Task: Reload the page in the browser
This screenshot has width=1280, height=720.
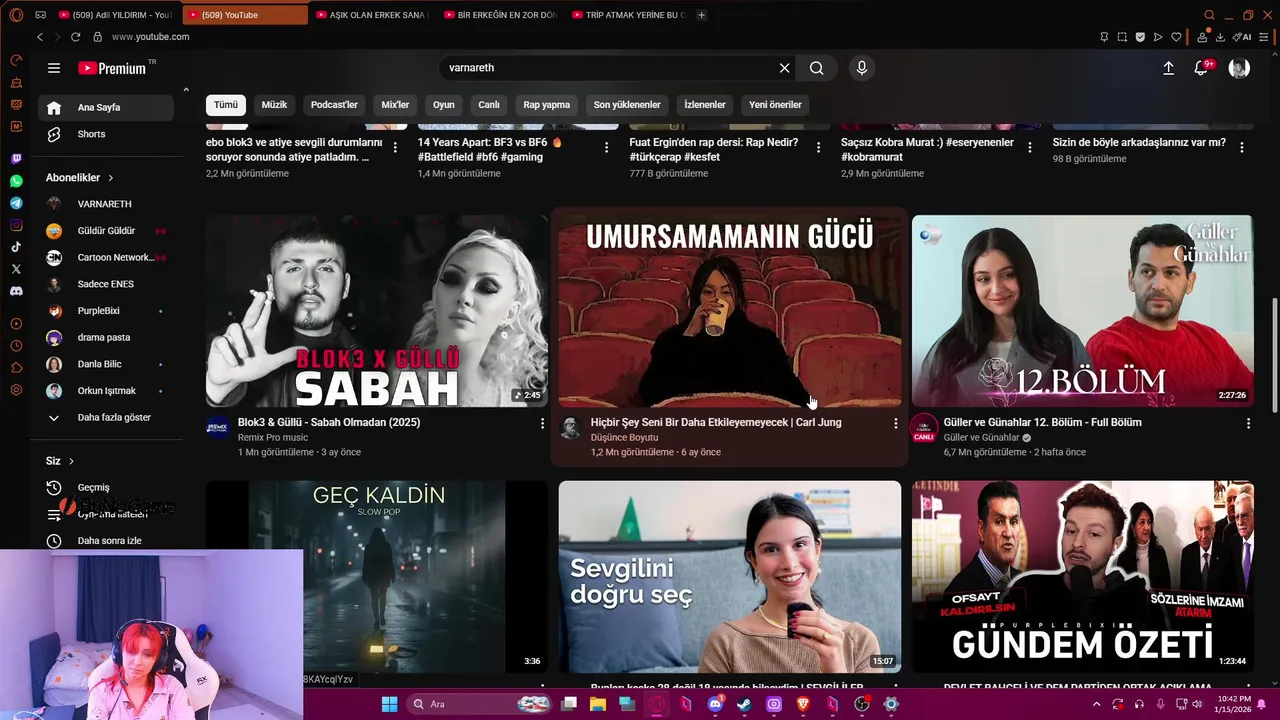Action: point(75,37)
